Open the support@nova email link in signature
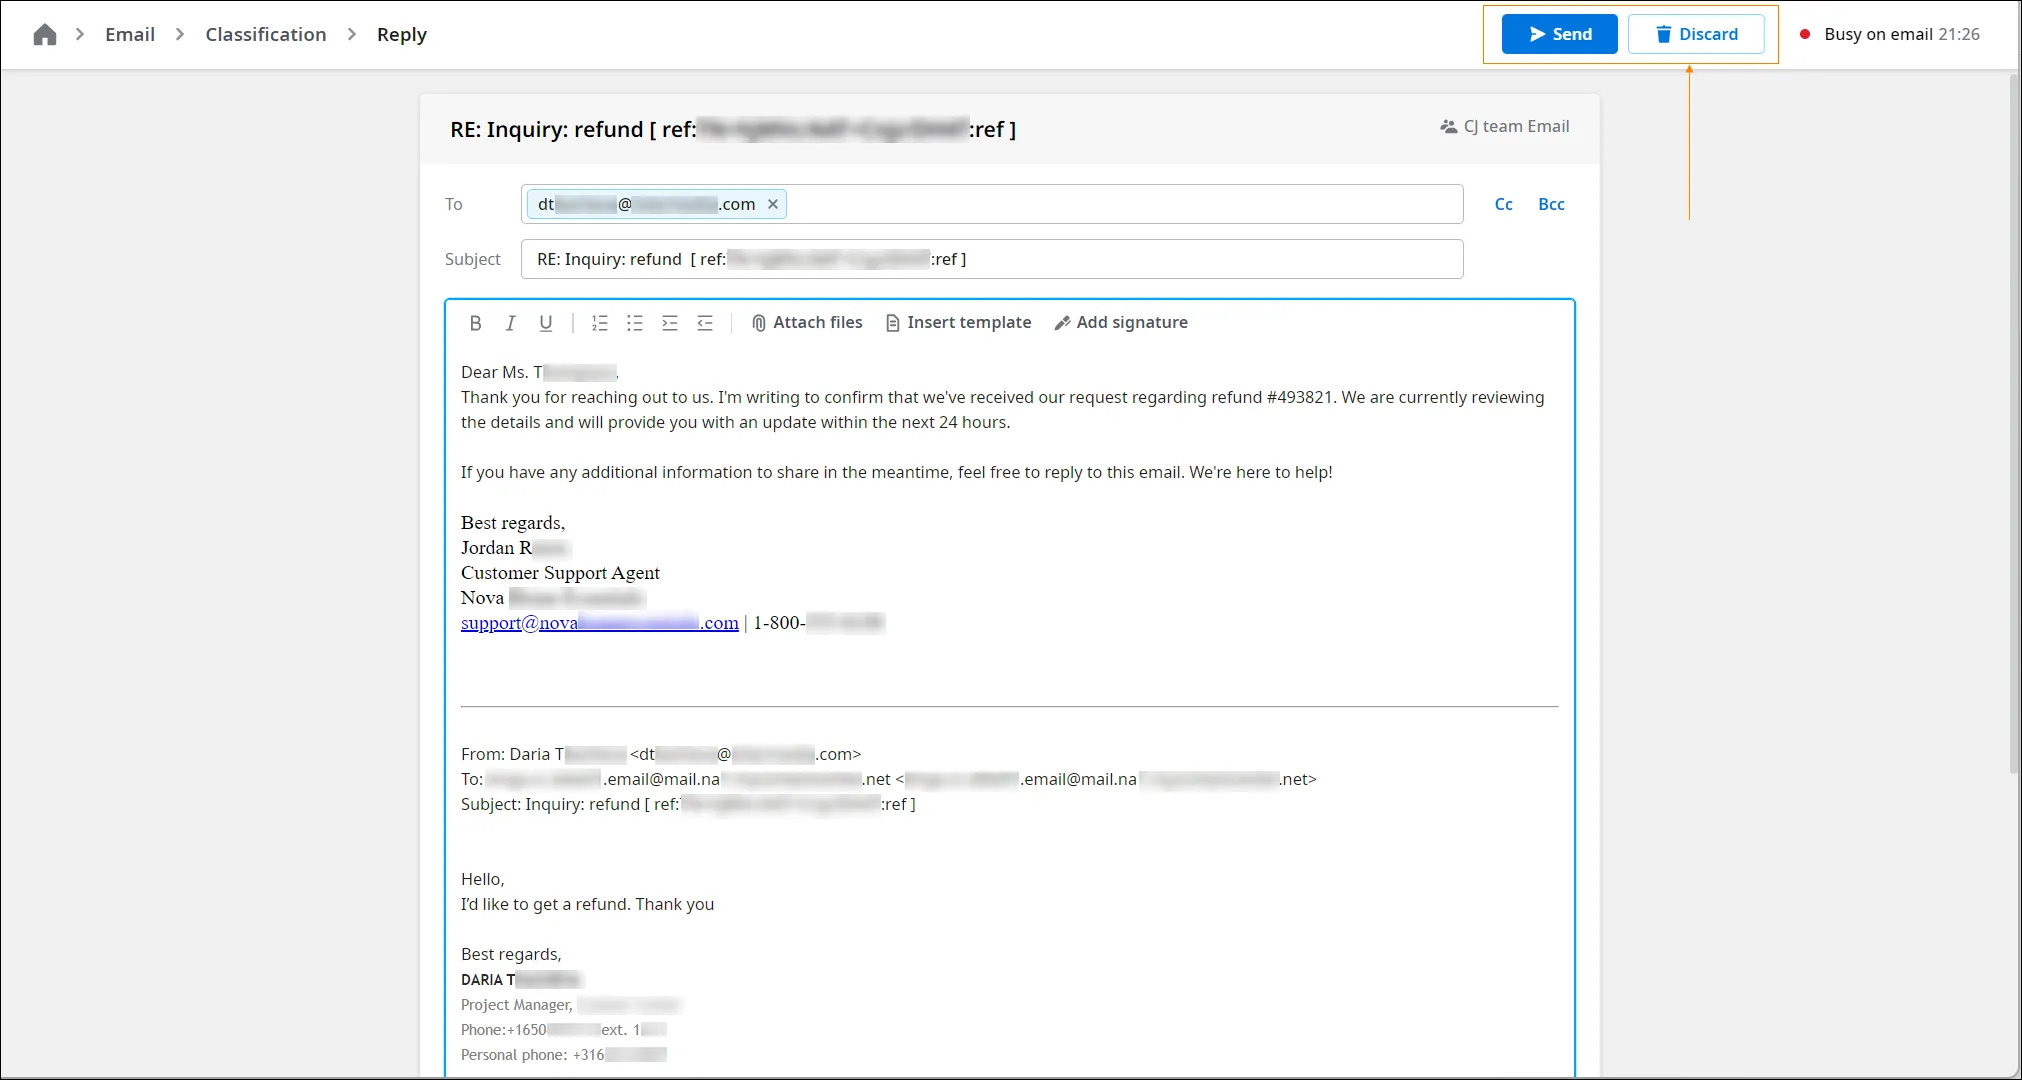Viewport: 2022px width, 1080px height. [600, 623]
